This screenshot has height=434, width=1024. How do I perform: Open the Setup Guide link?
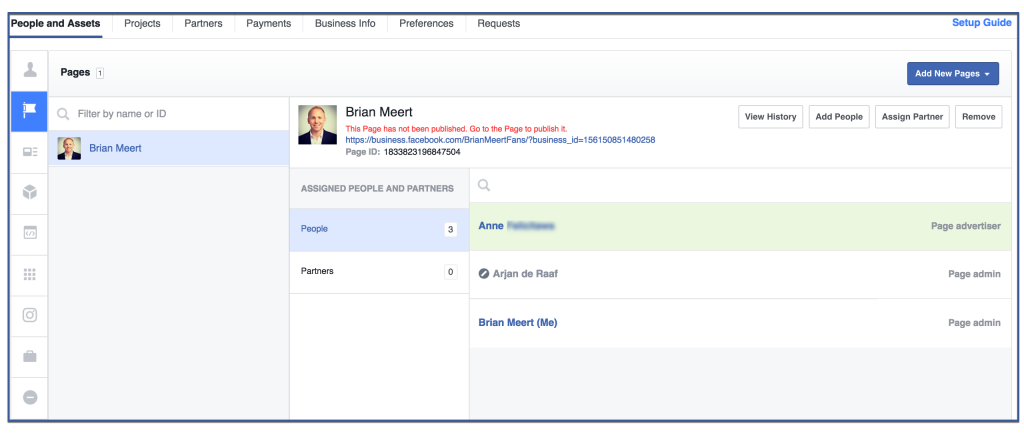(982, 23)
